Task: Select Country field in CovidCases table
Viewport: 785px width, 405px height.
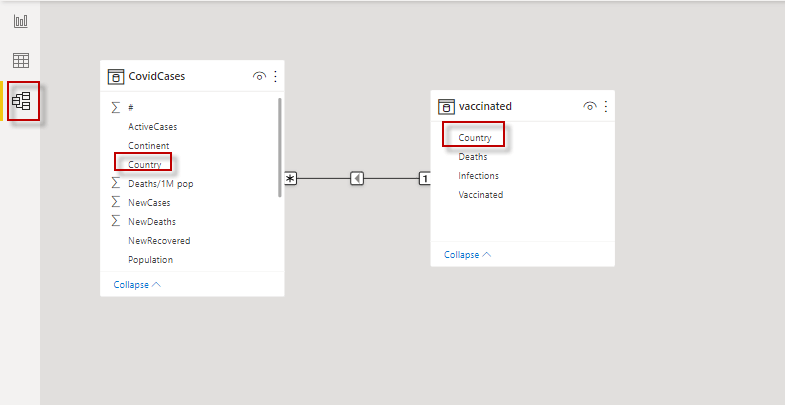Action: click(x=144, y=164)
